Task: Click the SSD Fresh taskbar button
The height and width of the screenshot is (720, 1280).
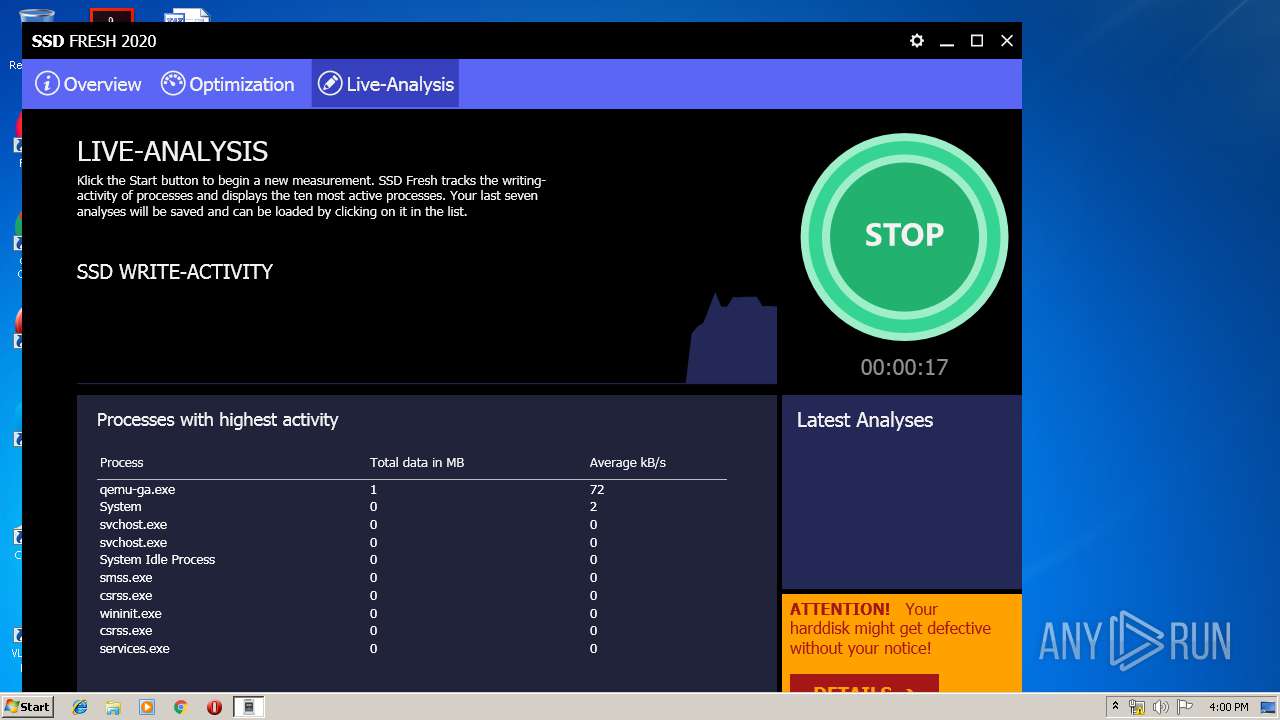Action: [x=249, y=707]
